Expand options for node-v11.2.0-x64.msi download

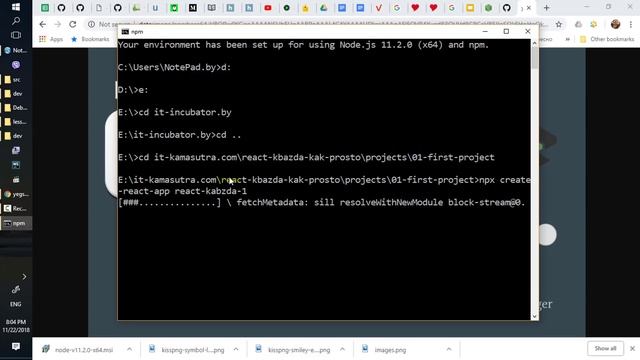coord(129,349)
